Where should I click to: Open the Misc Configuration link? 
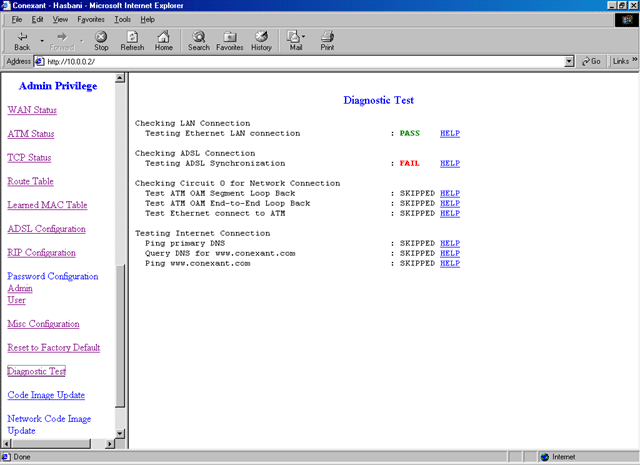pyautogui.click(x=43, y=324)
